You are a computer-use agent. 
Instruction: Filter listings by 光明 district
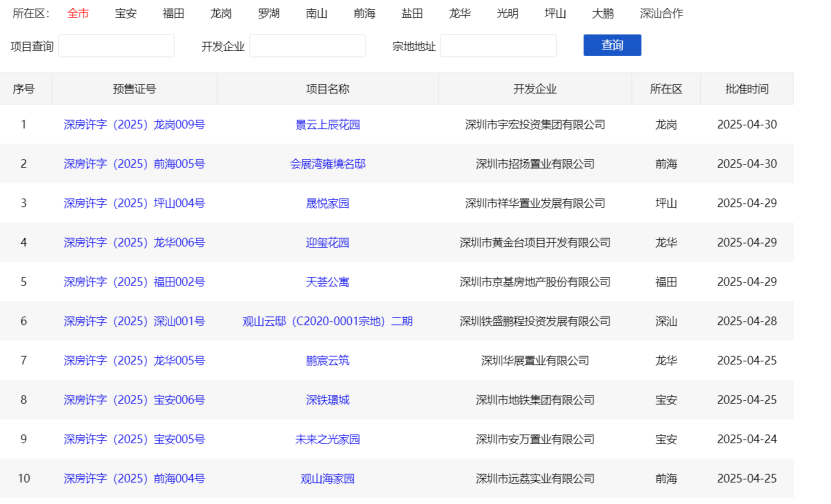[507, 13]
